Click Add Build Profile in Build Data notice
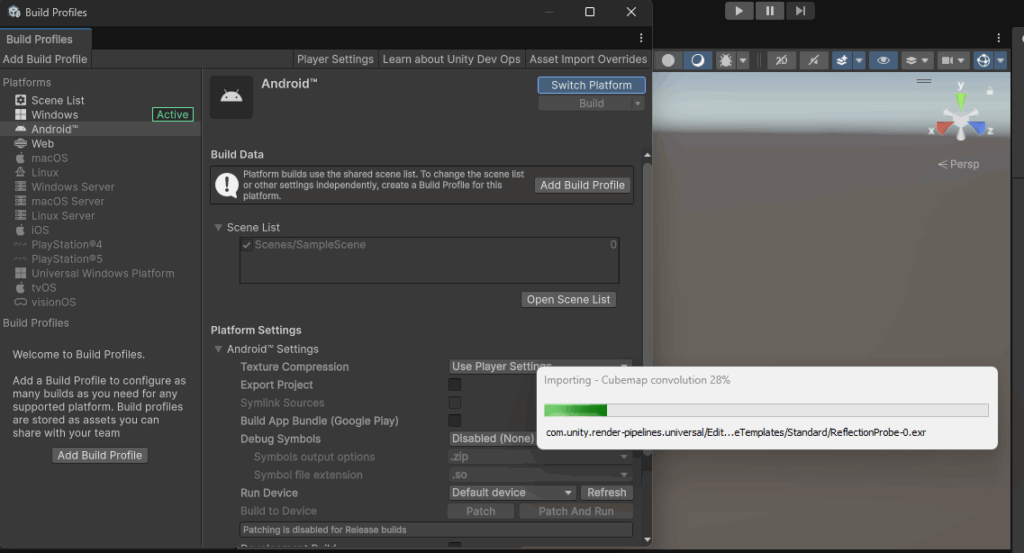Image resolution: width=1024 pixels, height=553 pixels. tap(582, 185)
